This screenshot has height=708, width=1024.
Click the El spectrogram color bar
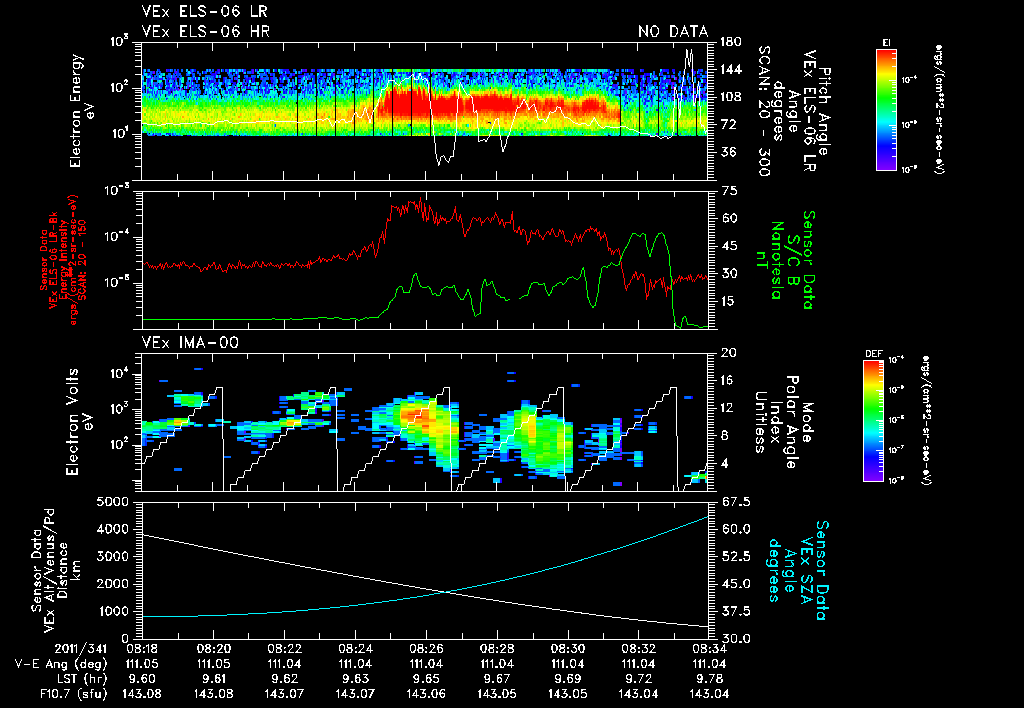point(886,109)
